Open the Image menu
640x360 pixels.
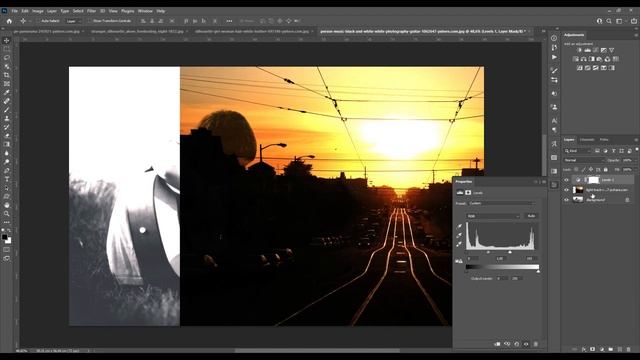coord(38,11)
